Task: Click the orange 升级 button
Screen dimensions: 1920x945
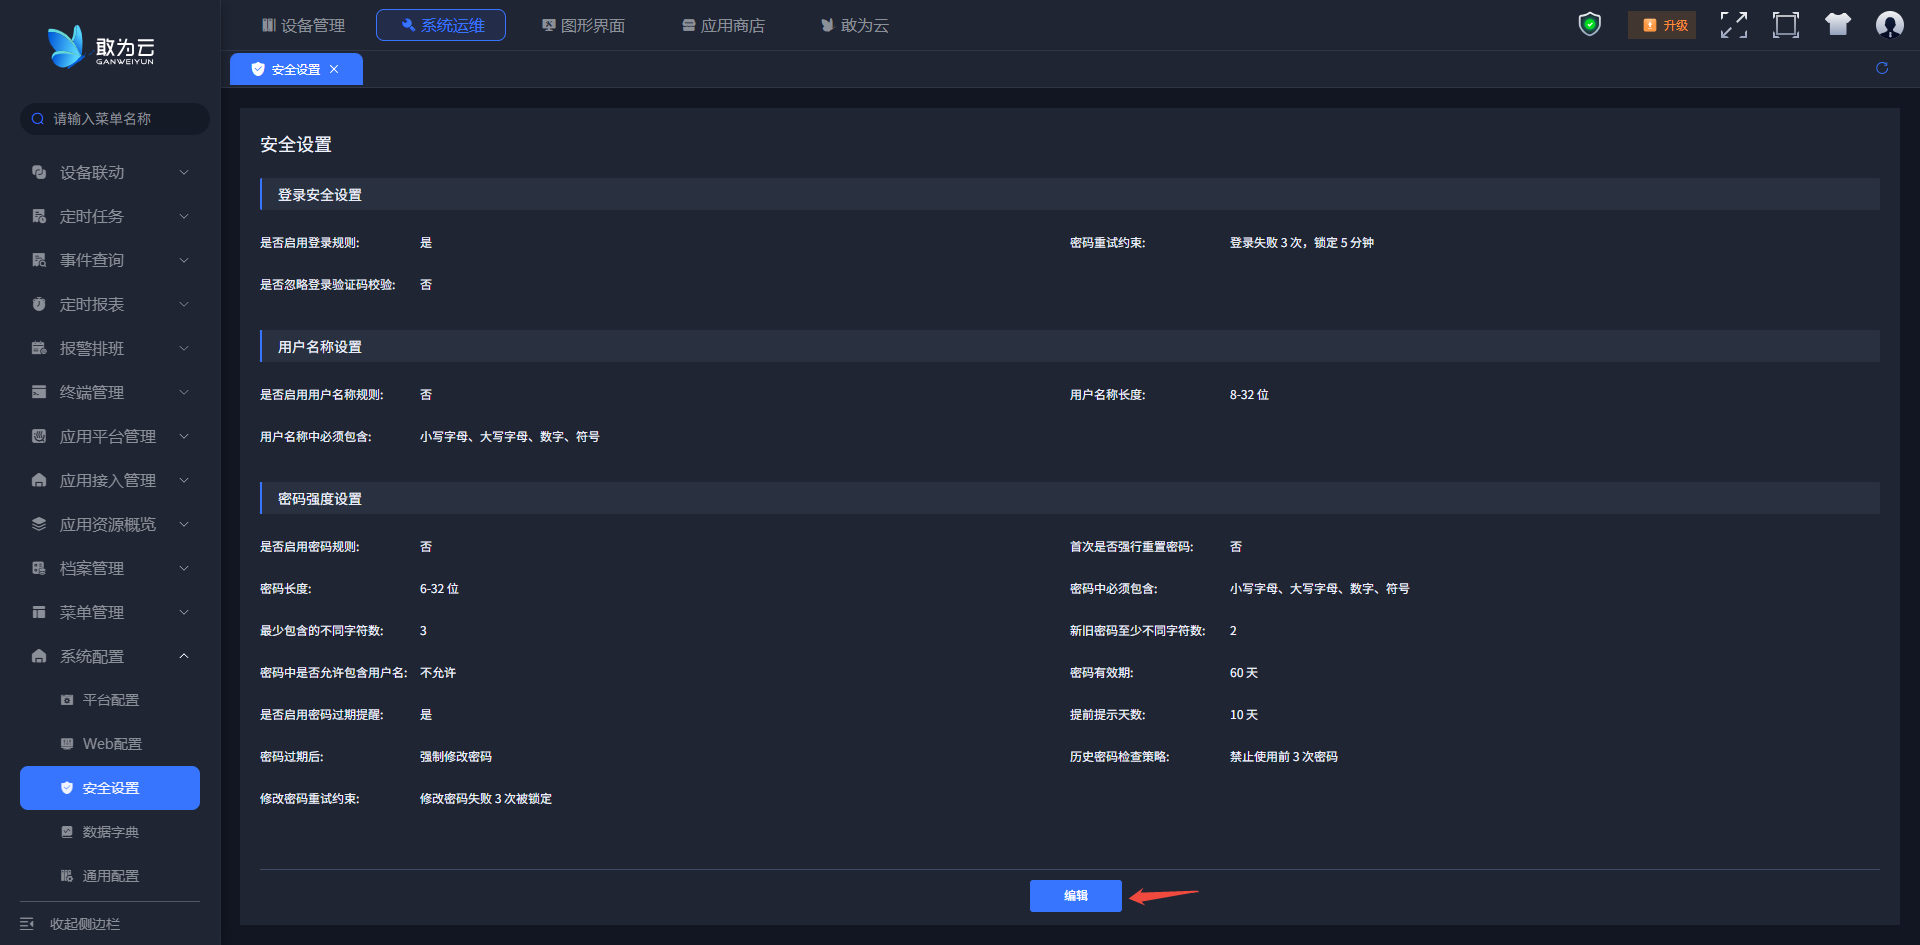Action: [1664, 25]
